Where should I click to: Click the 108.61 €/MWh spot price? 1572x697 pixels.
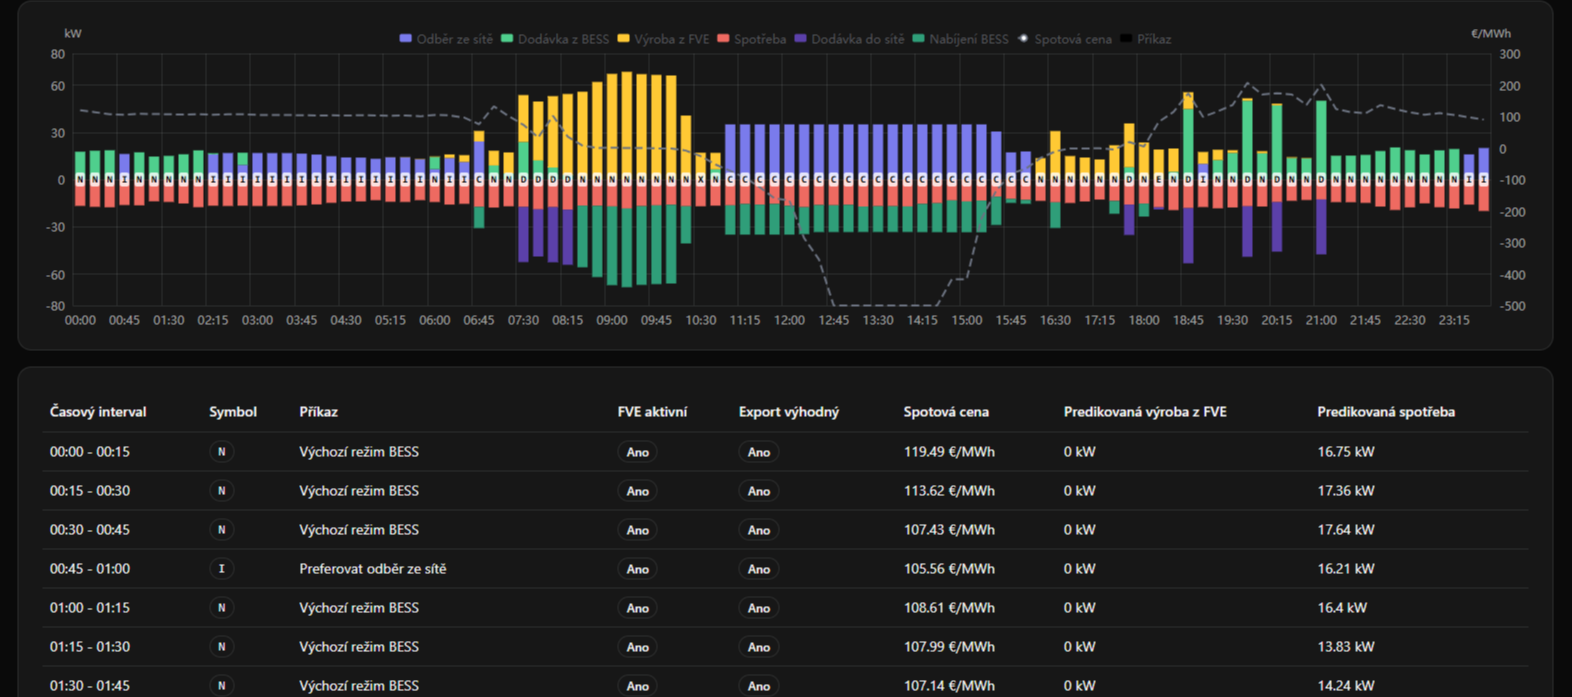(949, 608)
